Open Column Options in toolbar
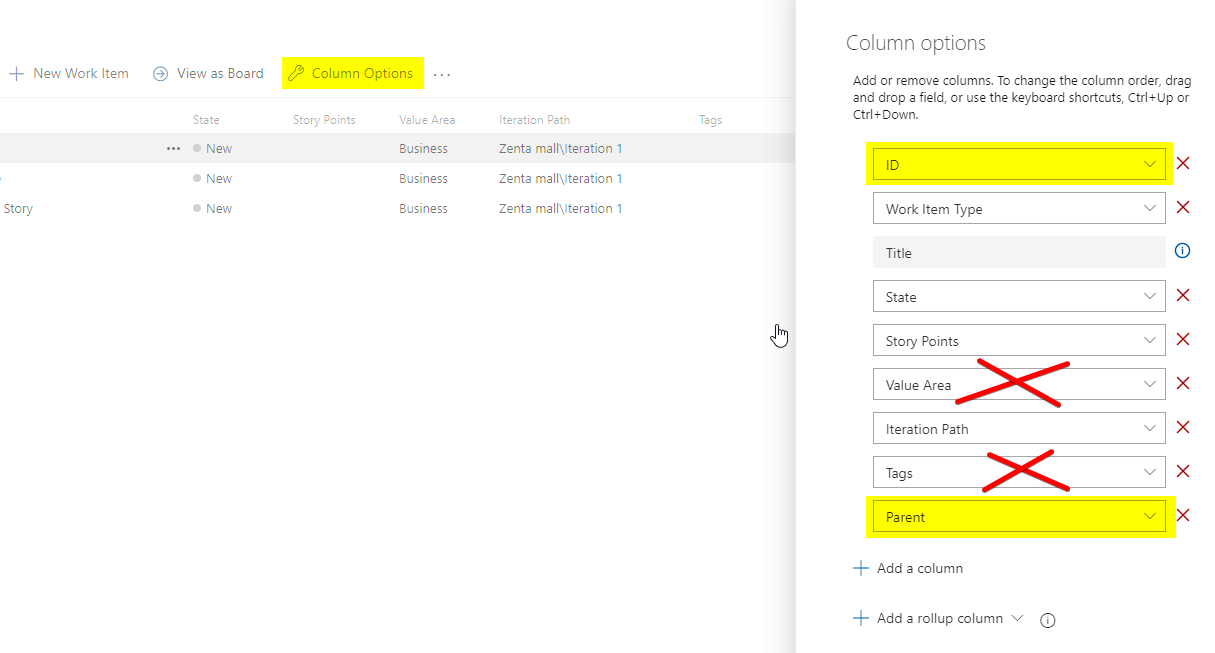 coord(352,73)
